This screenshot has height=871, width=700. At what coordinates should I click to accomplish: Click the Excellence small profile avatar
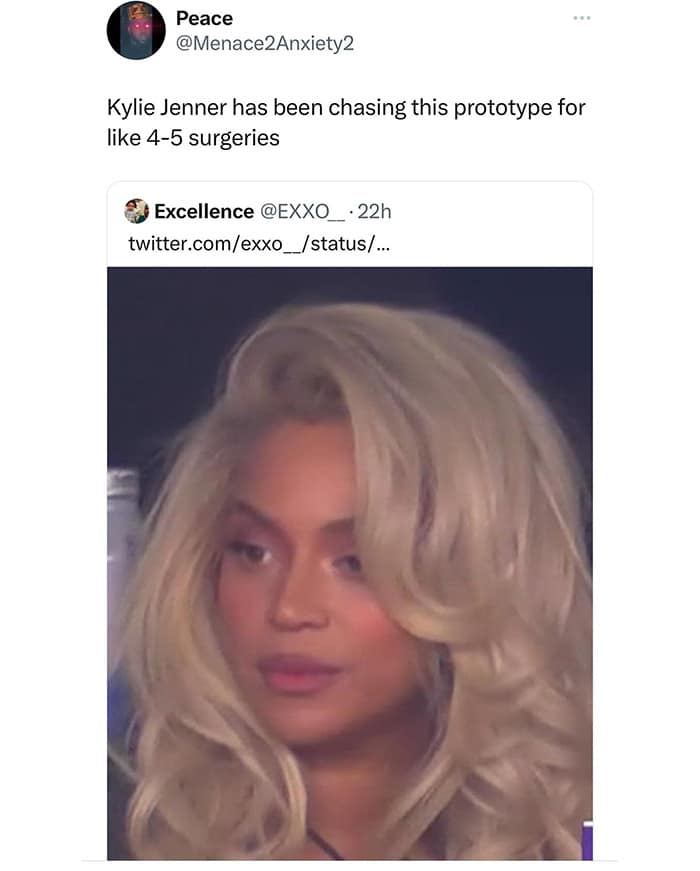(x=136, y=211)
